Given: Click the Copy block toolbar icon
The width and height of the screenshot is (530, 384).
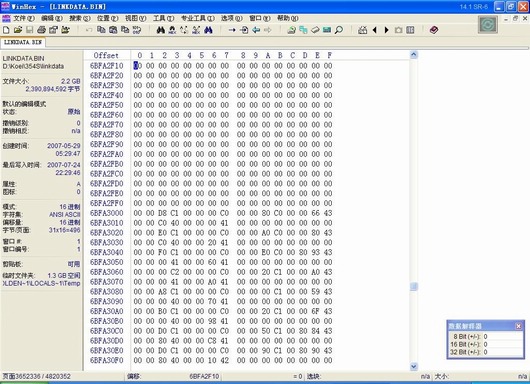Looking at the screenshot, I should (101, 30).
